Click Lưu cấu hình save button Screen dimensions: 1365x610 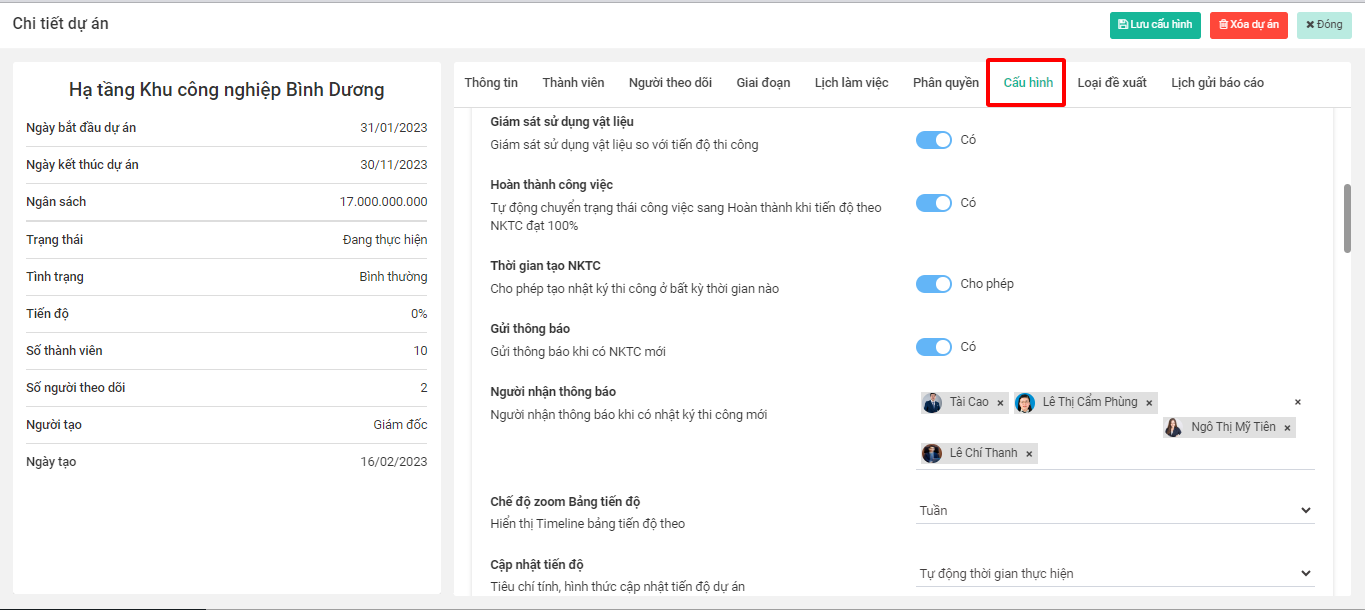[1154, 25]
